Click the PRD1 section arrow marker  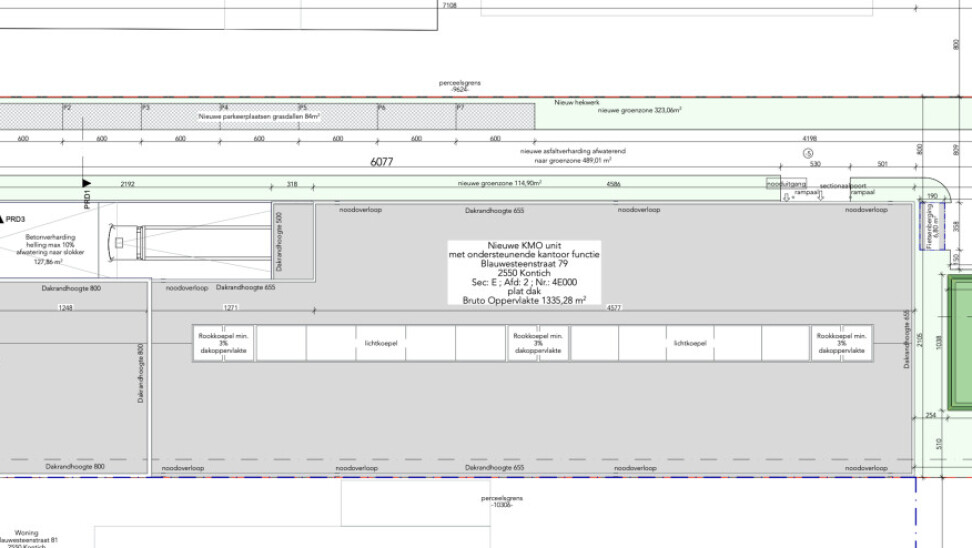tap(88, 183)
